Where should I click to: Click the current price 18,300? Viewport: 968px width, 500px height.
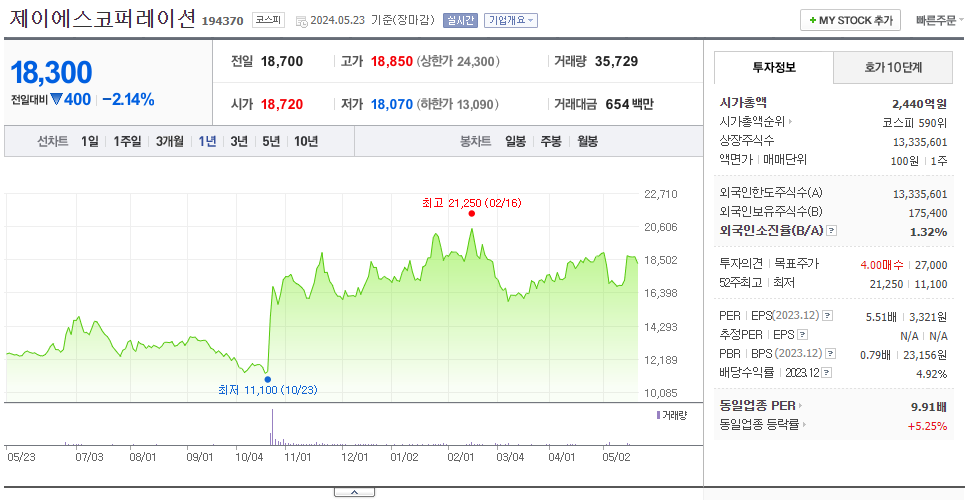51,73
